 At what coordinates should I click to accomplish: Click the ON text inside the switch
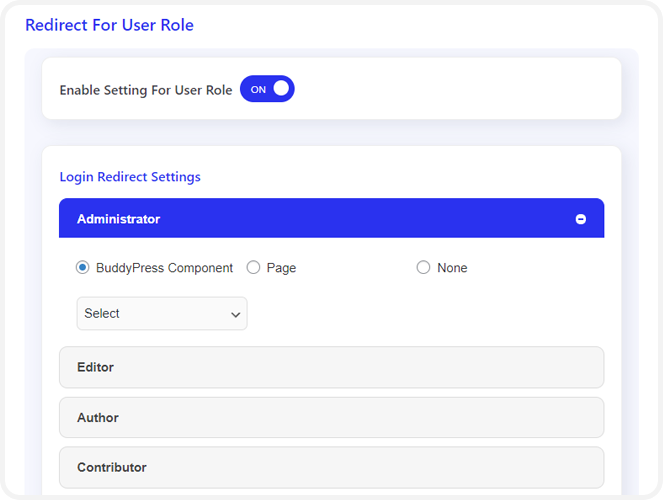[258, 90]
